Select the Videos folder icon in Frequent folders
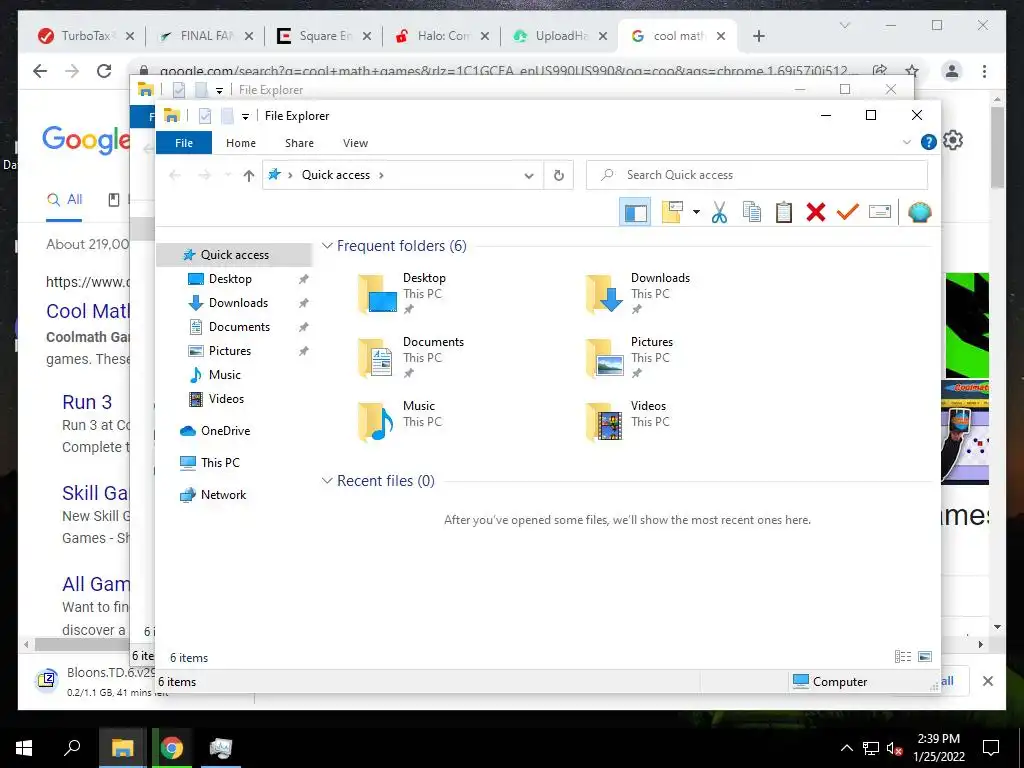1024x768 pixels. [605, 421]
